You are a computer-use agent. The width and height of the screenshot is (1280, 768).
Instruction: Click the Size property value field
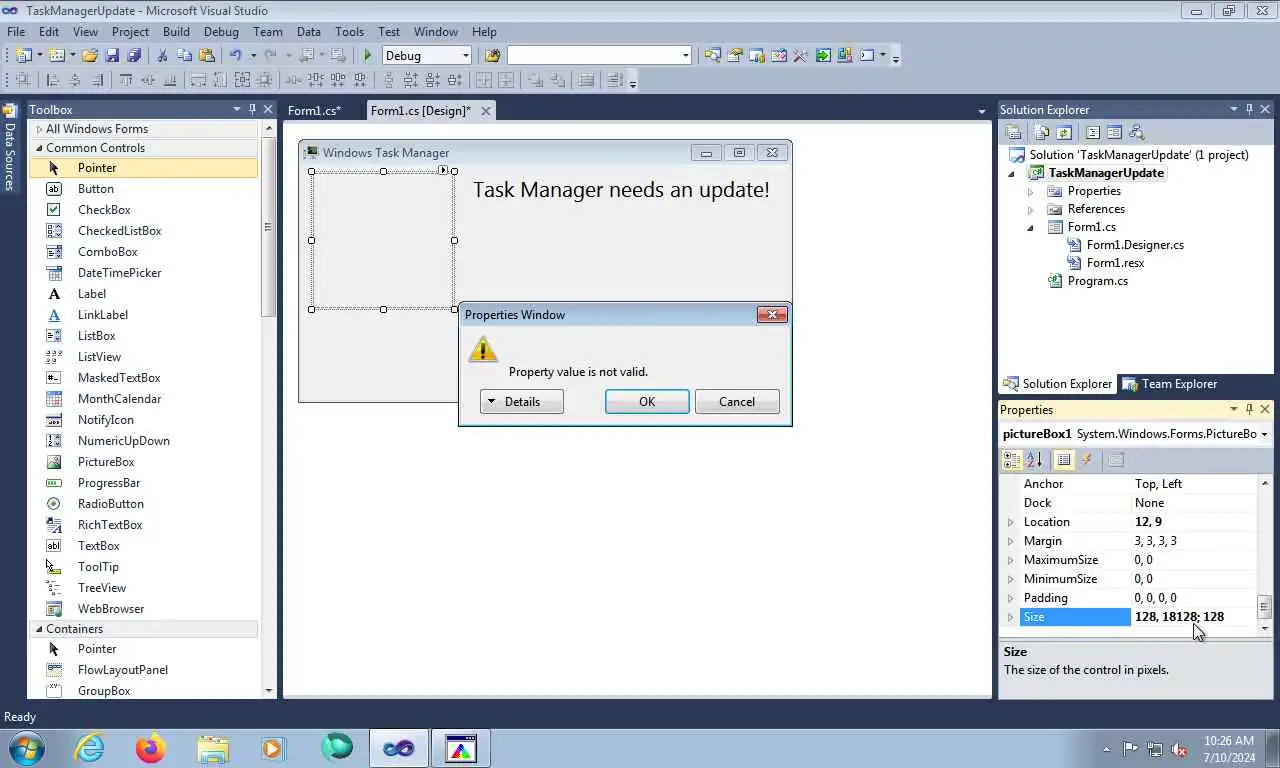point(1194,617)
